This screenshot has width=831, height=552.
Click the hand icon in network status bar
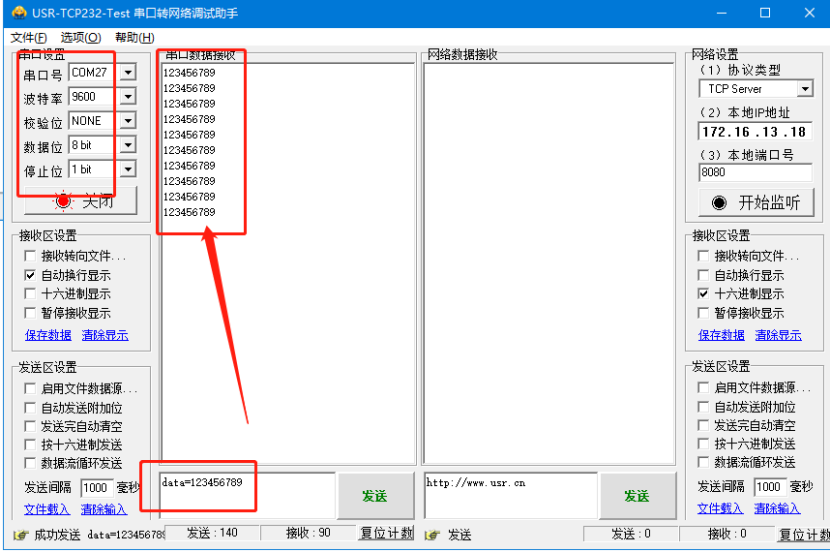coord(432,535)
